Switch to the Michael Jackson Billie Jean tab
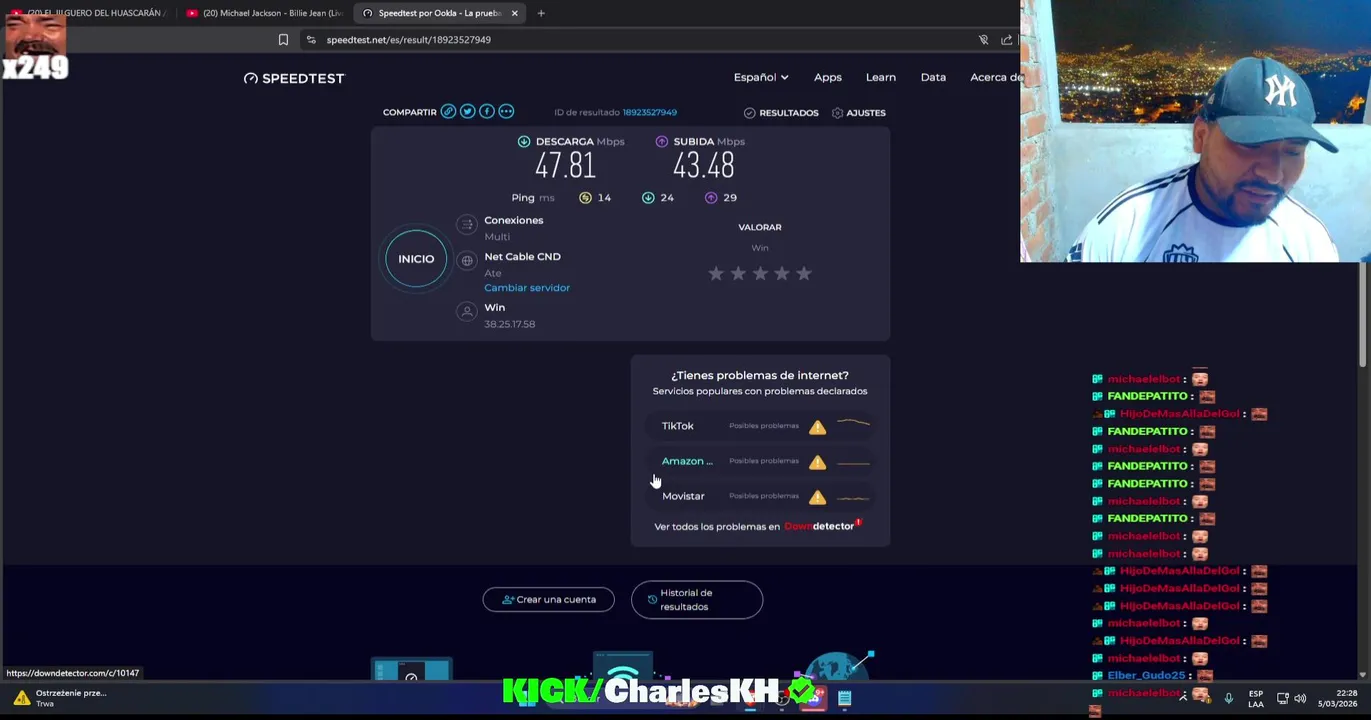1371x720 pixels. tap(265, 13)
